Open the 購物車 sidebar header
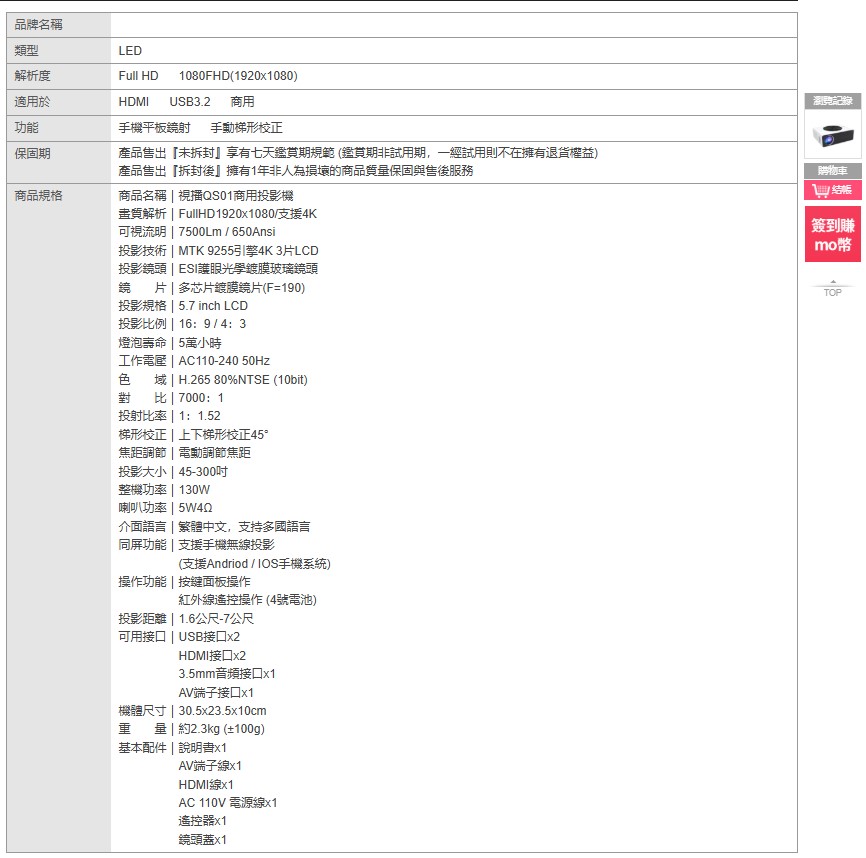 tap(832, 171)
